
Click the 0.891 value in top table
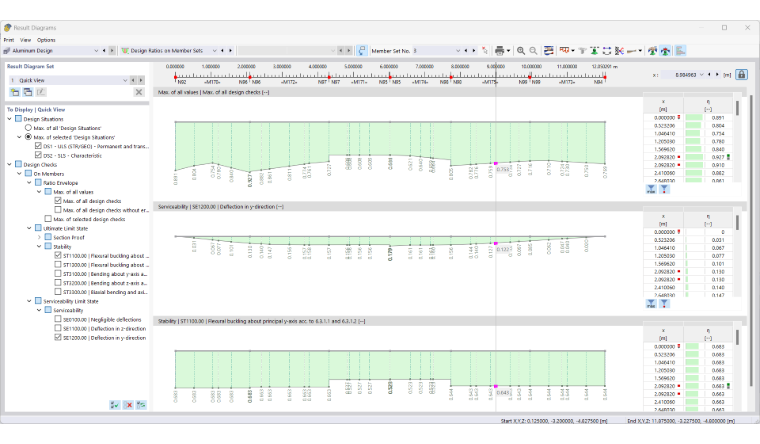point(718,117)
